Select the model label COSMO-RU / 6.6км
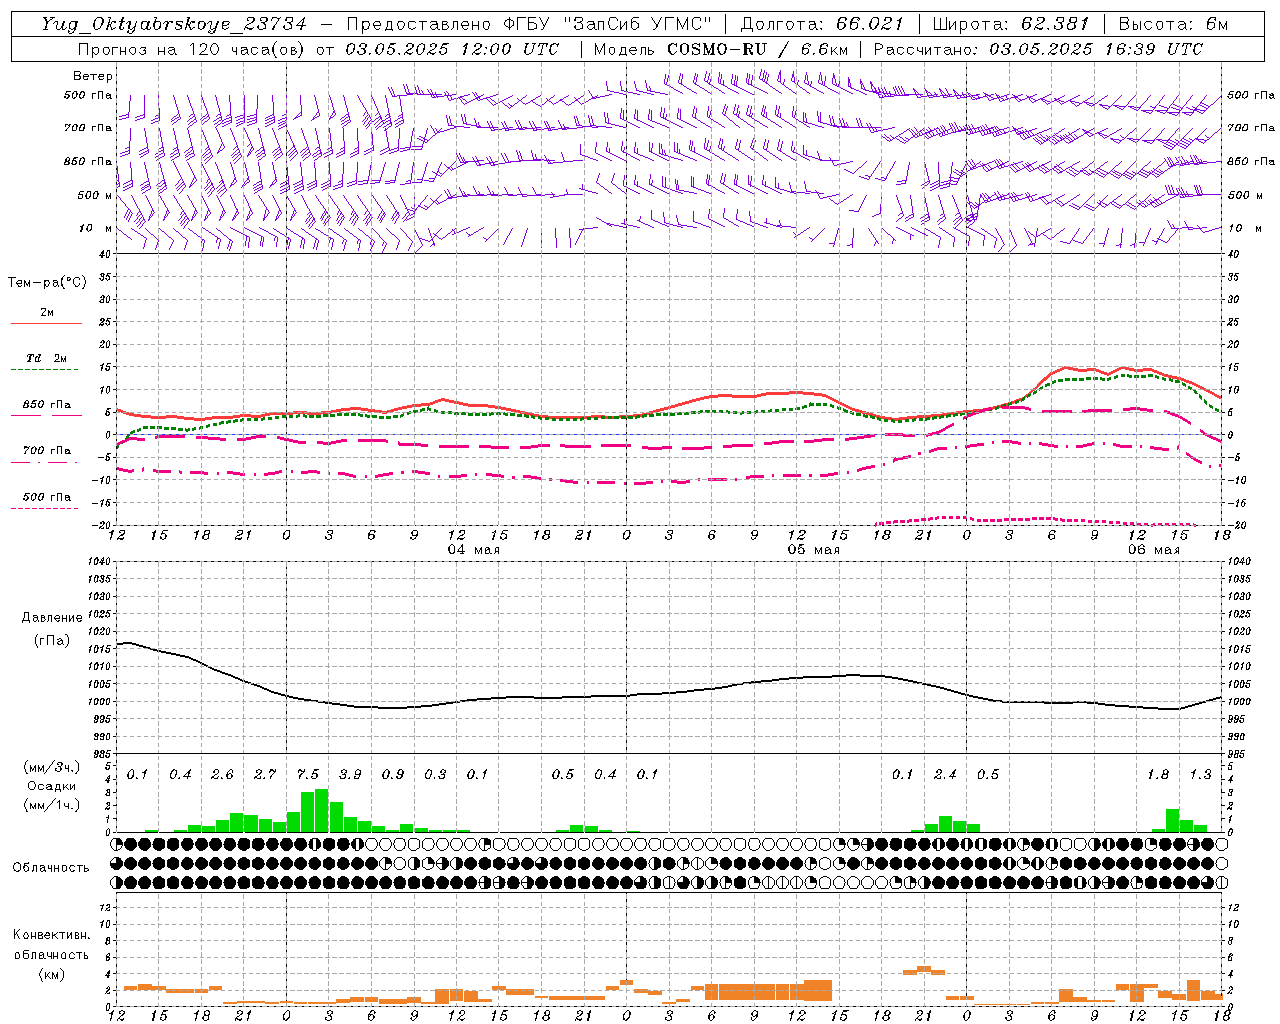 pos(757,49)
